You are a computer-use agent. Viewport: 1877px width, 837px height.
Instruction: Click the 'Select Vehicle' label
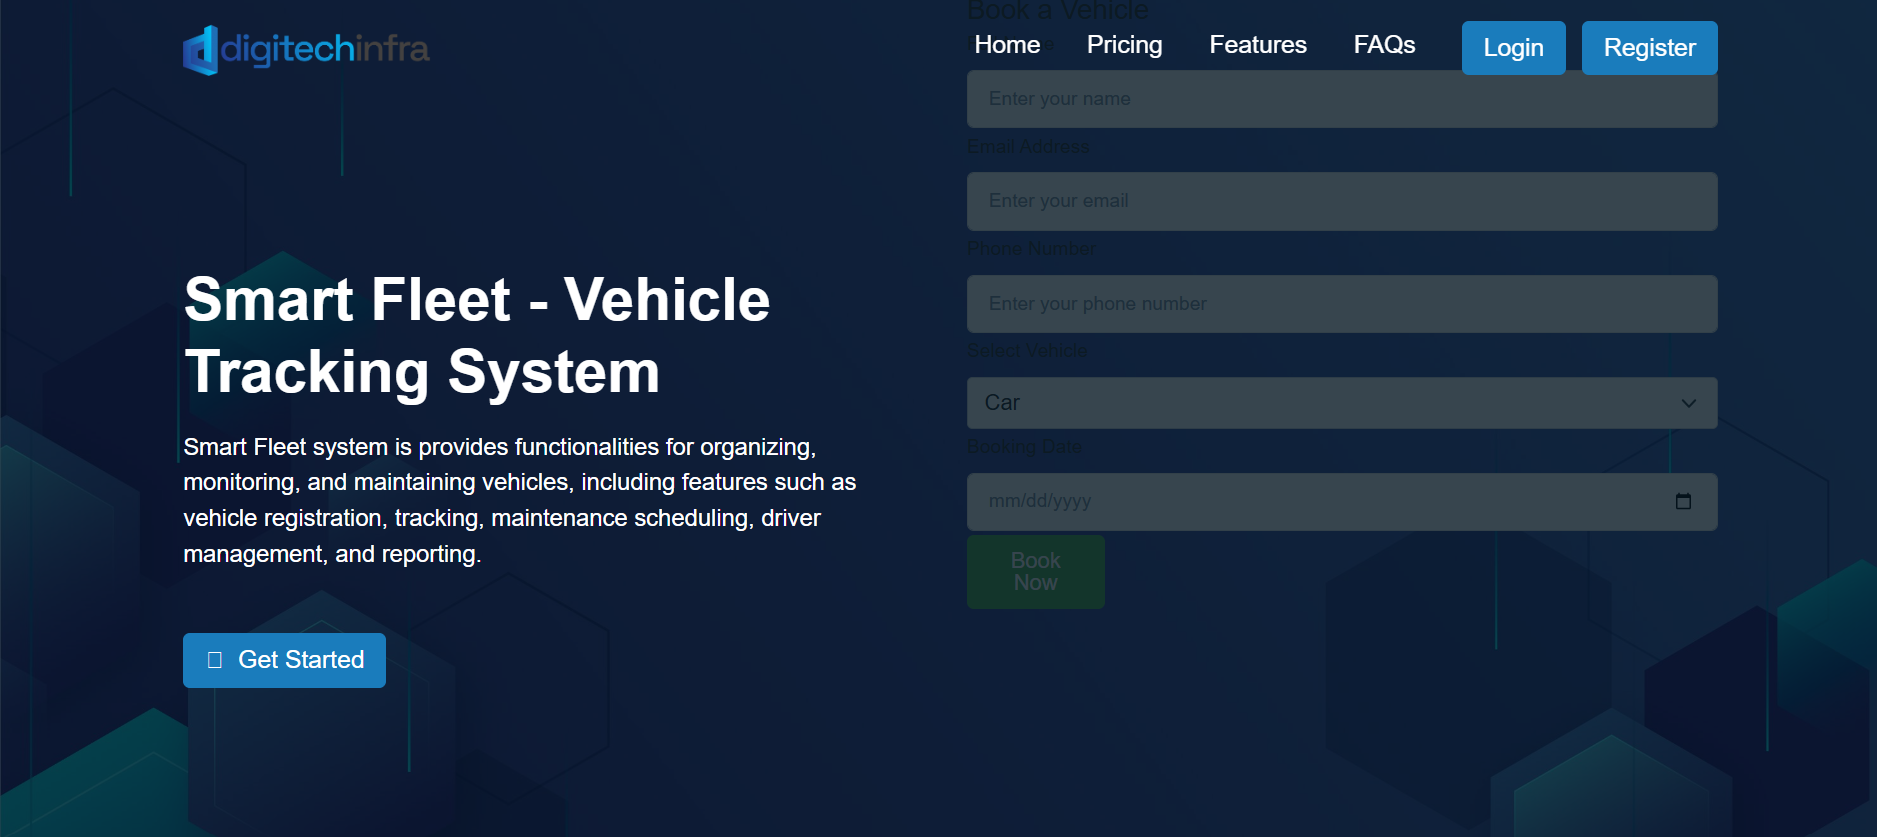click(1027, 351)
